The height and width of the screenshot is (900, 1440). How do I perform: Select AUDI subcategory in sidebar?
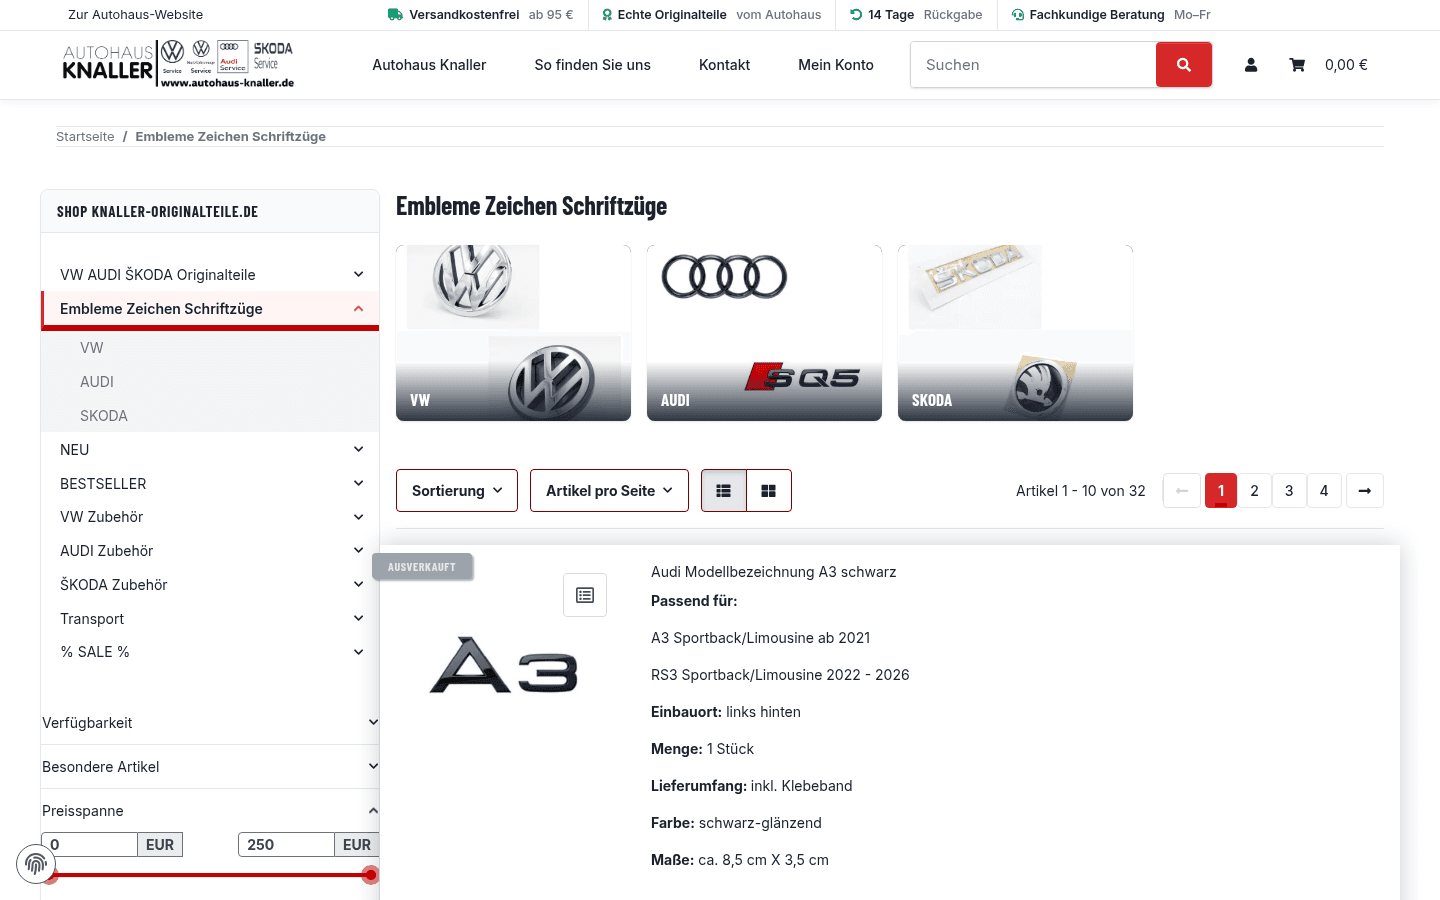[x=97, y=382]
